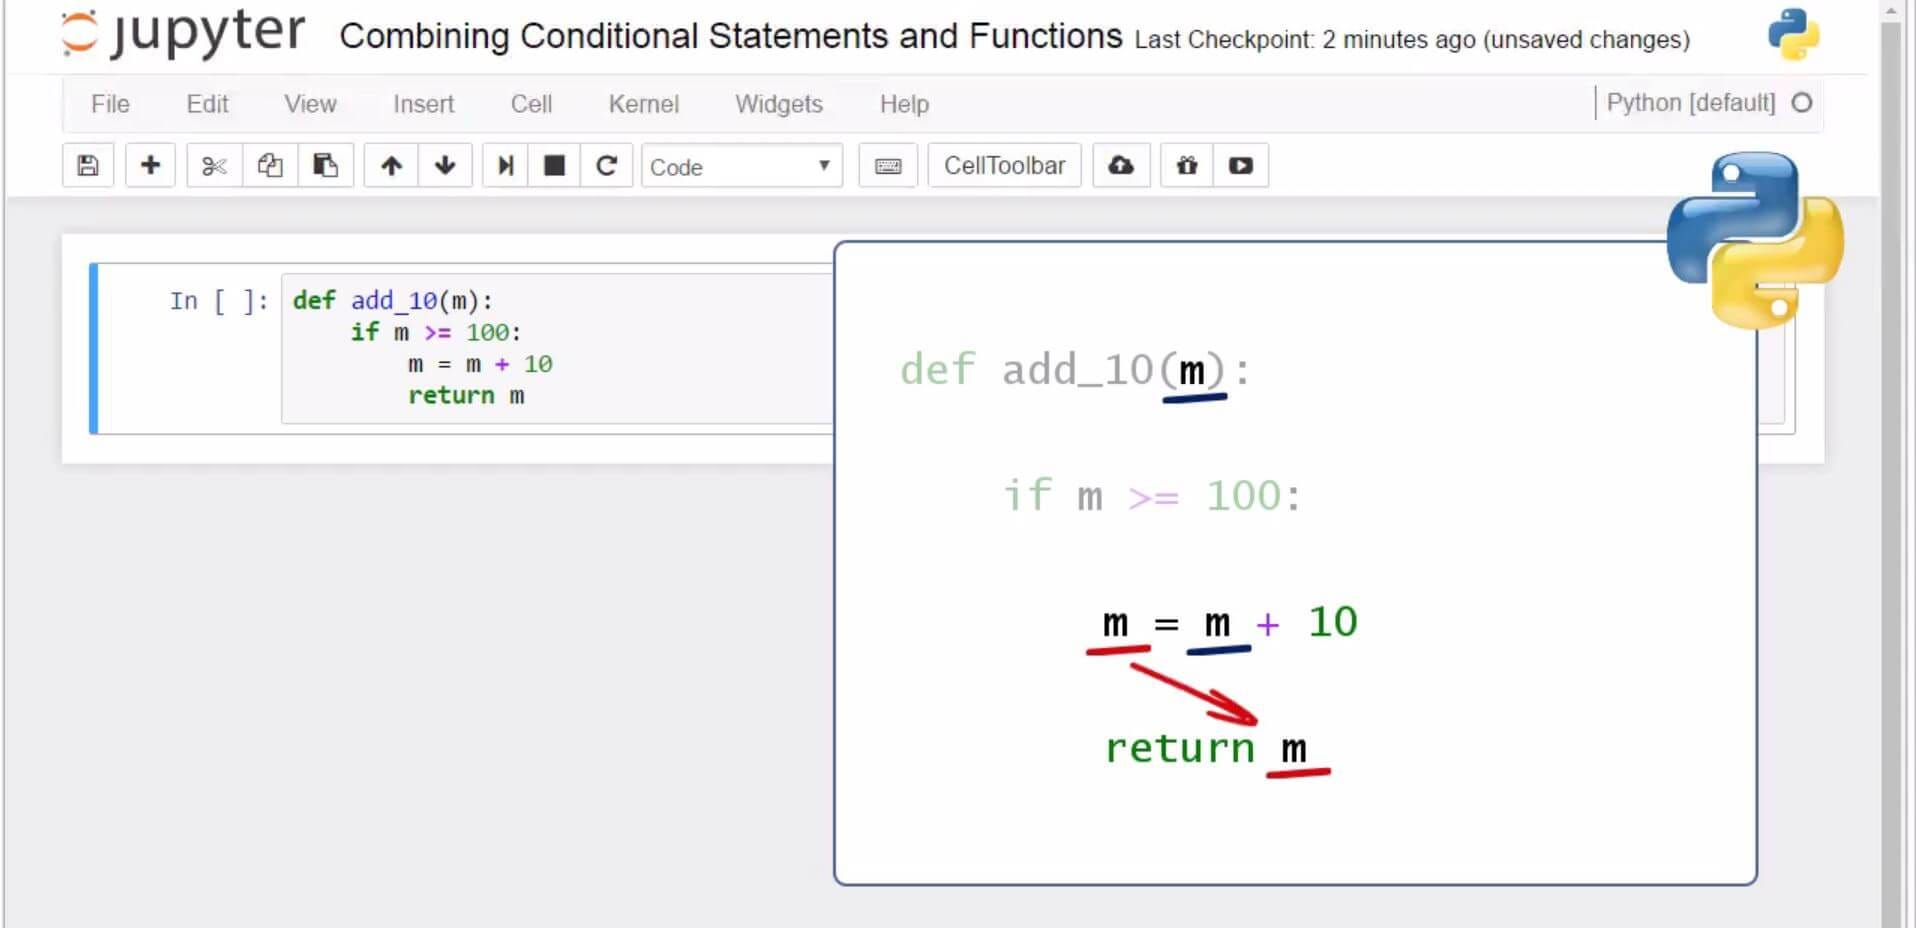Screen dimensions: 1916x928
Task: Open the File menu
Action: [110, 104]
